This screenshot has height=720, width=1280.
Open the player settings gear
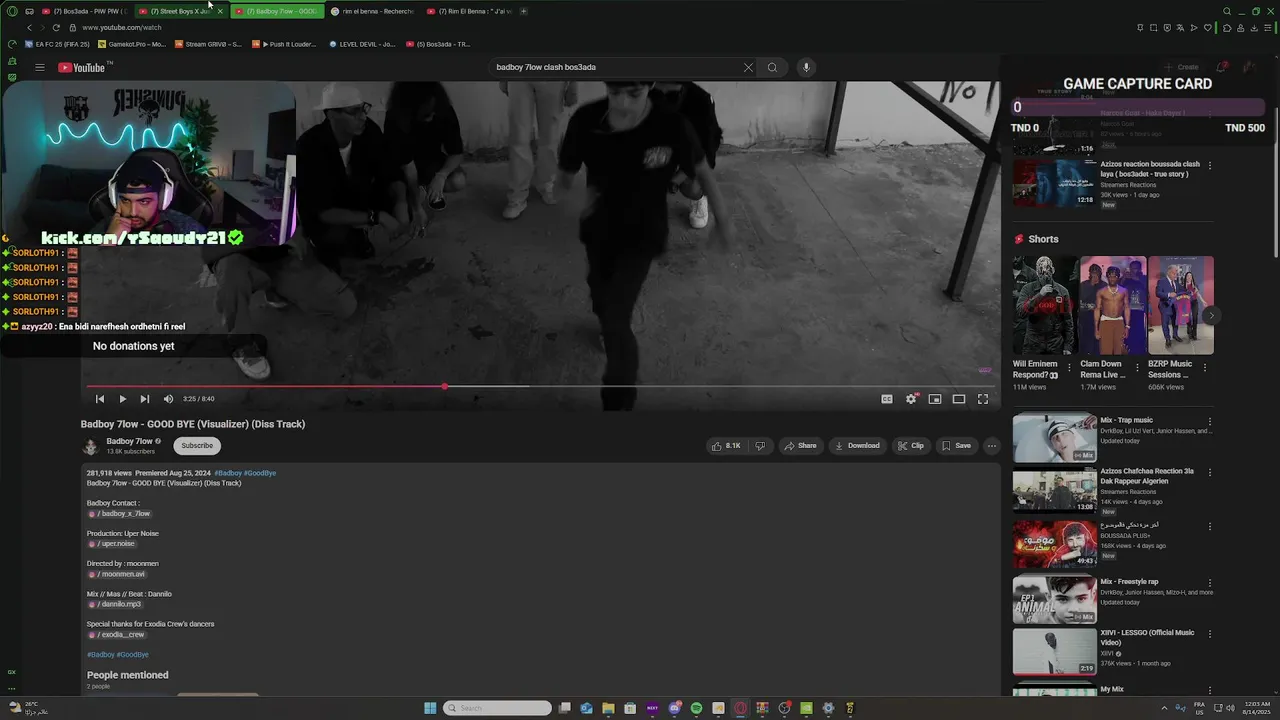pos(911,399)
